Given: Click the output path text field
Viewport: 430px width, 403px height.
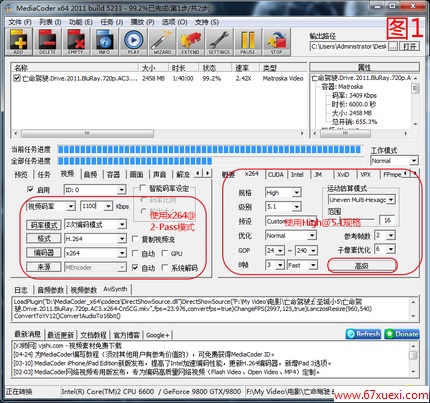Looking at the screenshot, I should pyautogui.click(x=348, y=46).
